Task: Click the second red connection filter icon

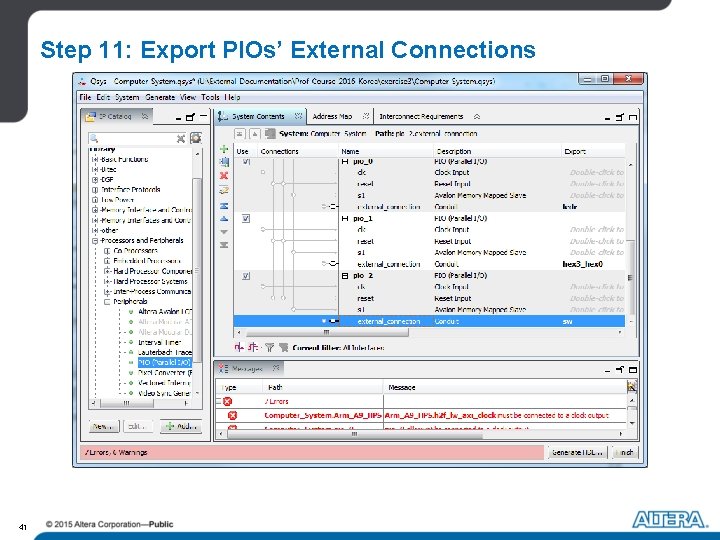Action: click(253, 348)
